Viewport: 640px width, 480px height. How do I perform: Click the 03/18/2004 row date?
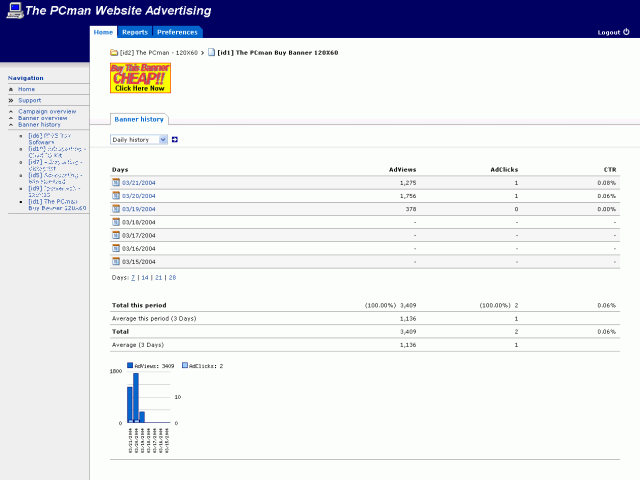pos(138,222)
